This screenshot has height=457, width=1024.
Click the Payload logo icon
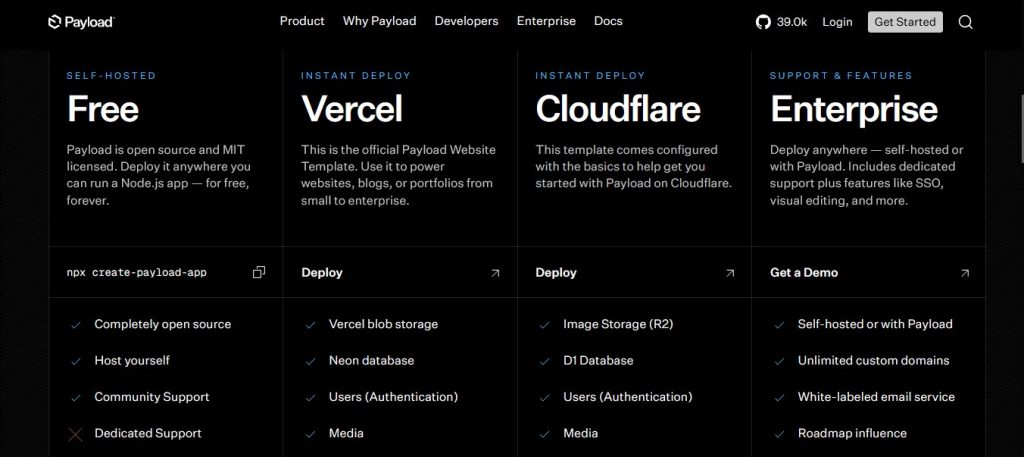55,21
